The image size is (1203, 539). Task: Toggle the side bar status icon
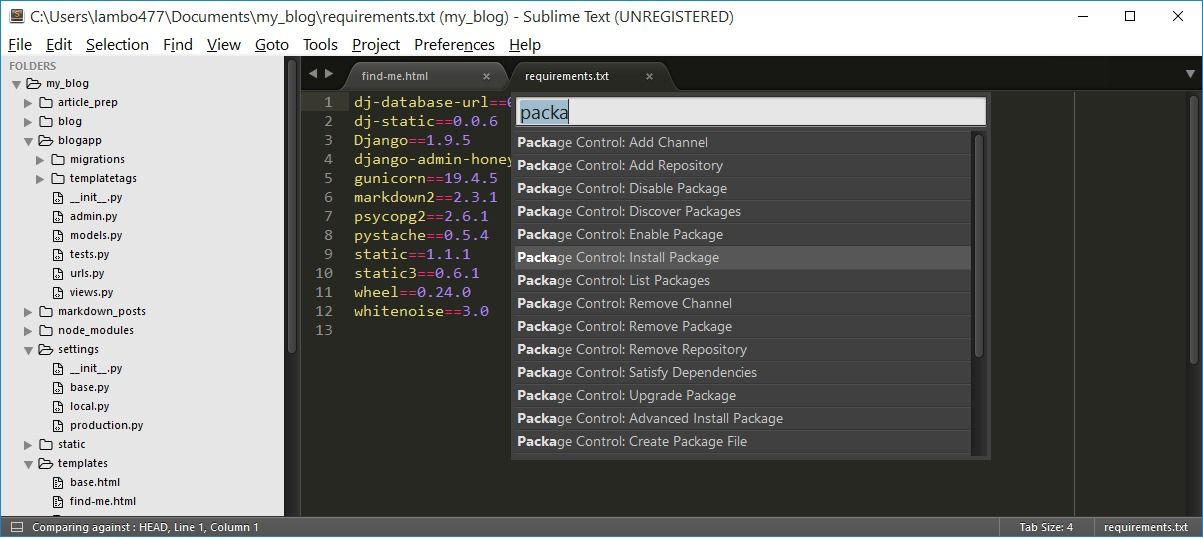coord(15,527)
